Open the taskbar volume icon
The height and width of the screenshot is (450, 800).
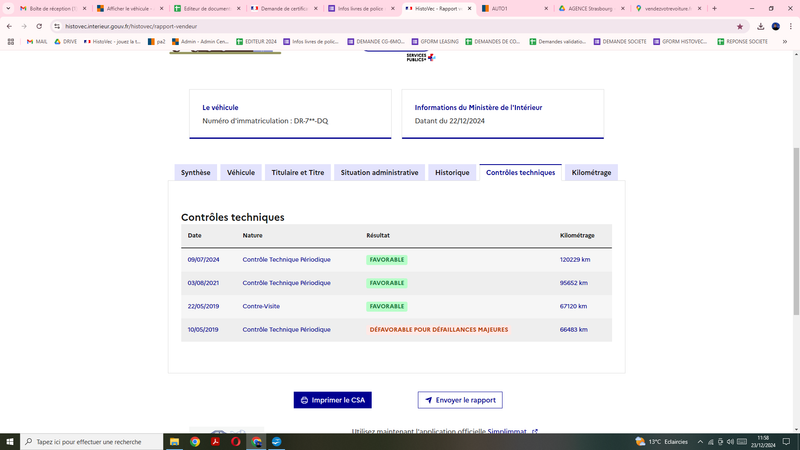click(x=730, y=442)
